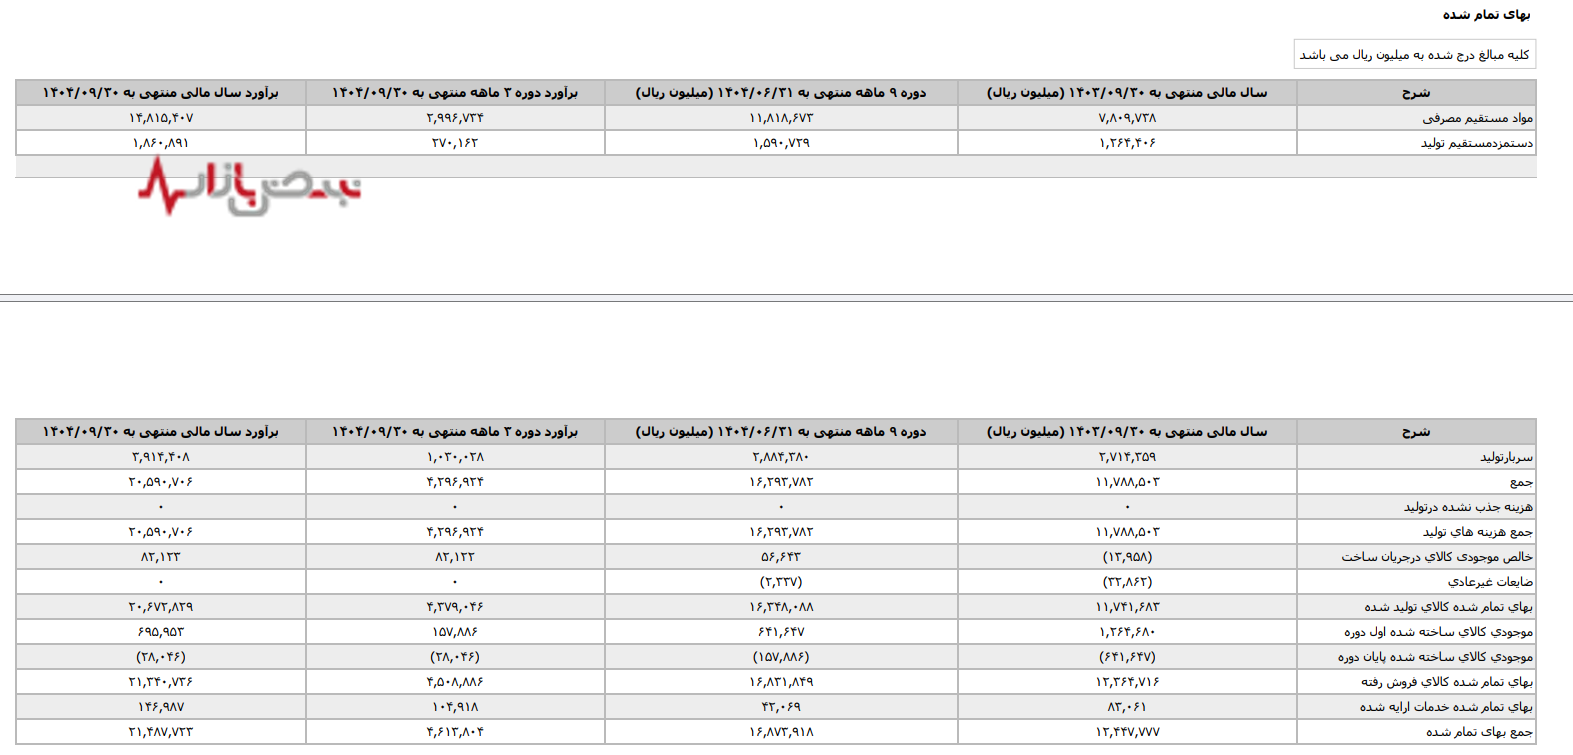This screenshot has height=755, width=1573.
Task: Click the سربارتولید row label
Action: [1506, 457]
